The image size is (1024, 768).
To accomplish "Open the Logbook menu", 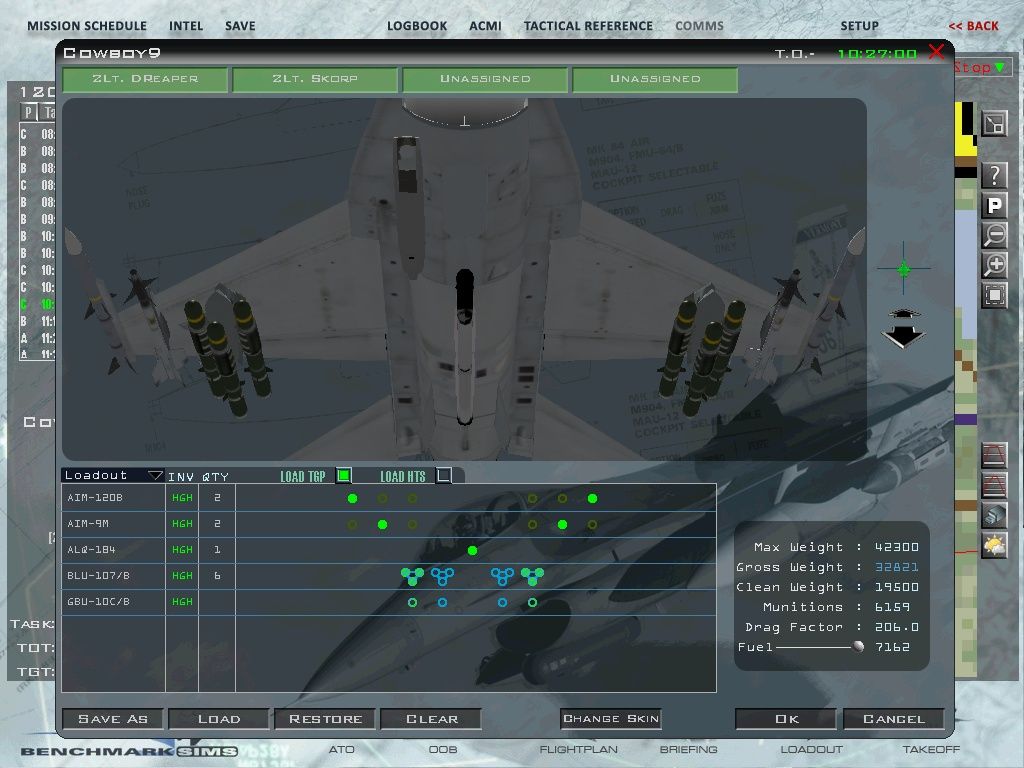I will click(417, 26).
